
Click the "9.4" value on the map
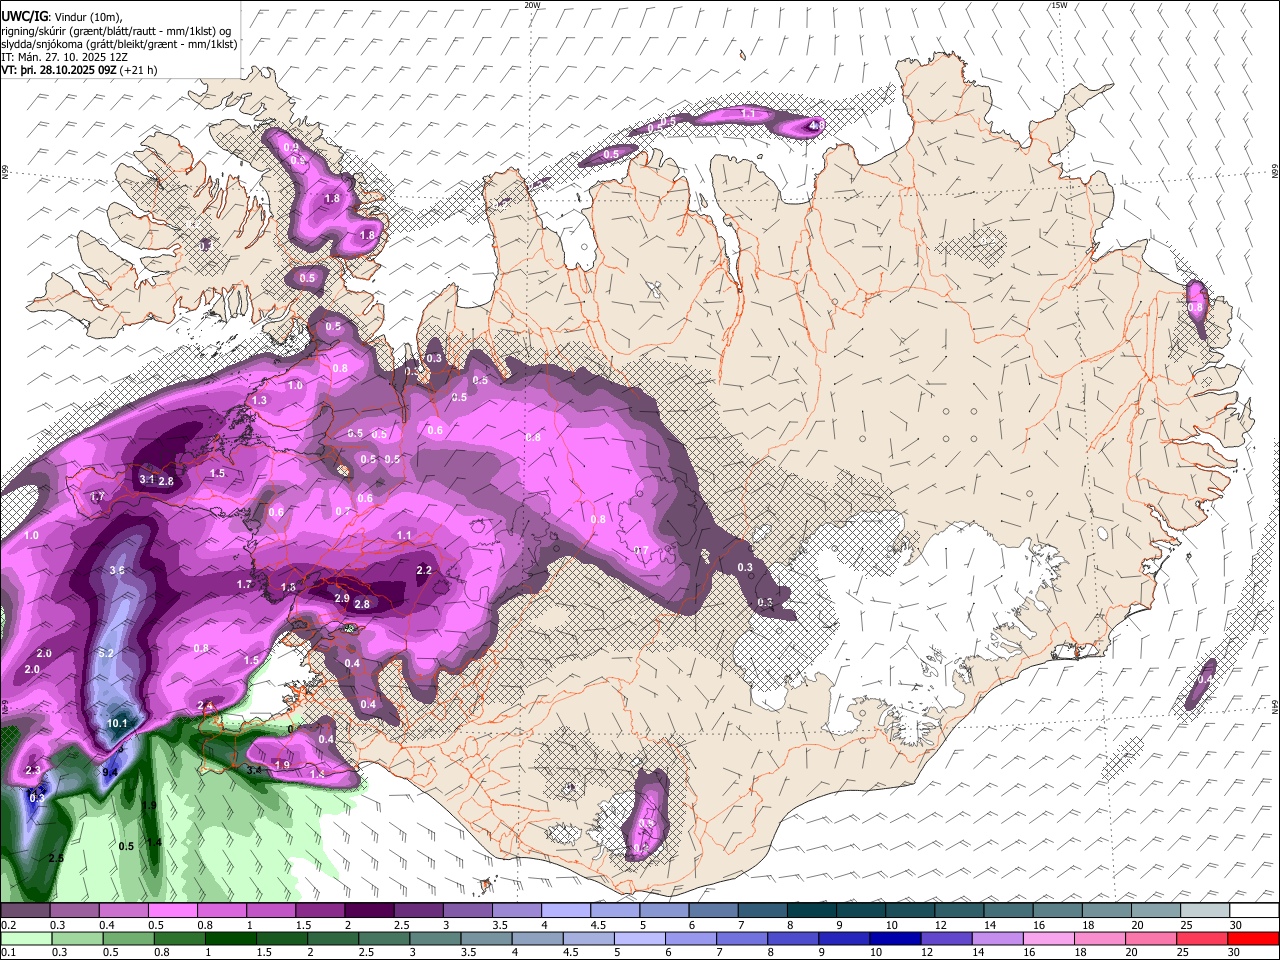[110, 771]
